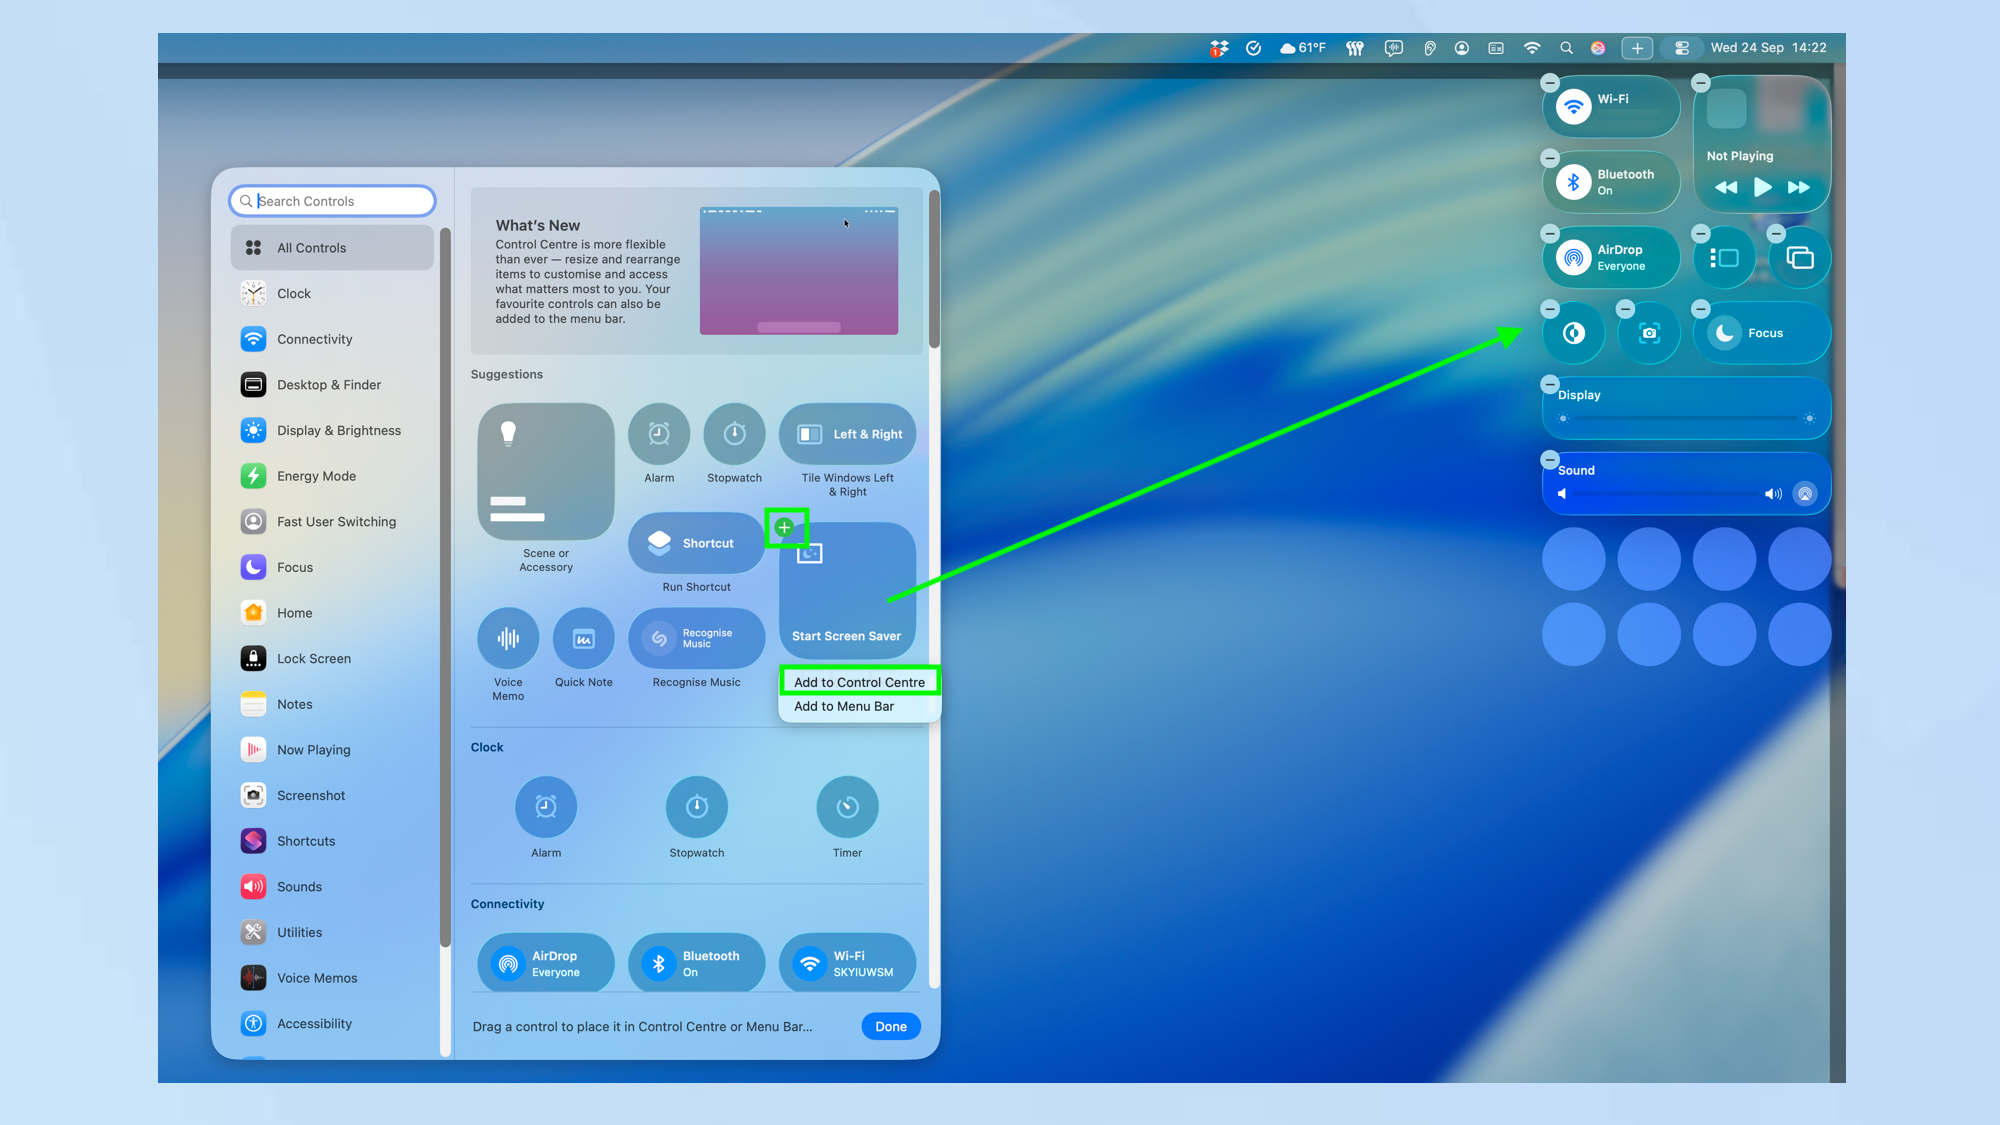The height and width of the screenshot is (1125, 2000).
Task: Remove the Focus control via its minus toggle
Action: [x=1701, y=309]
